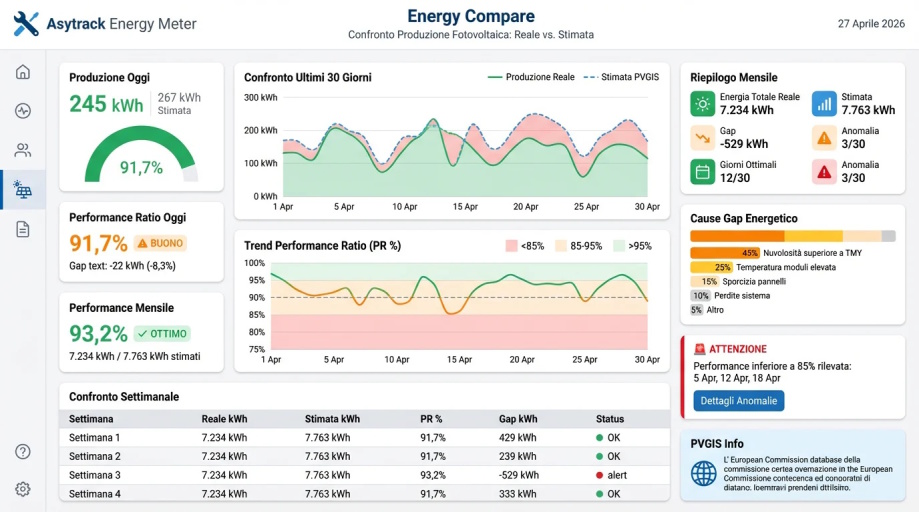Click the Energy Compare page title
Image resolution: width=919 pixels, height=512 pixels.
(x=471, y=16)
